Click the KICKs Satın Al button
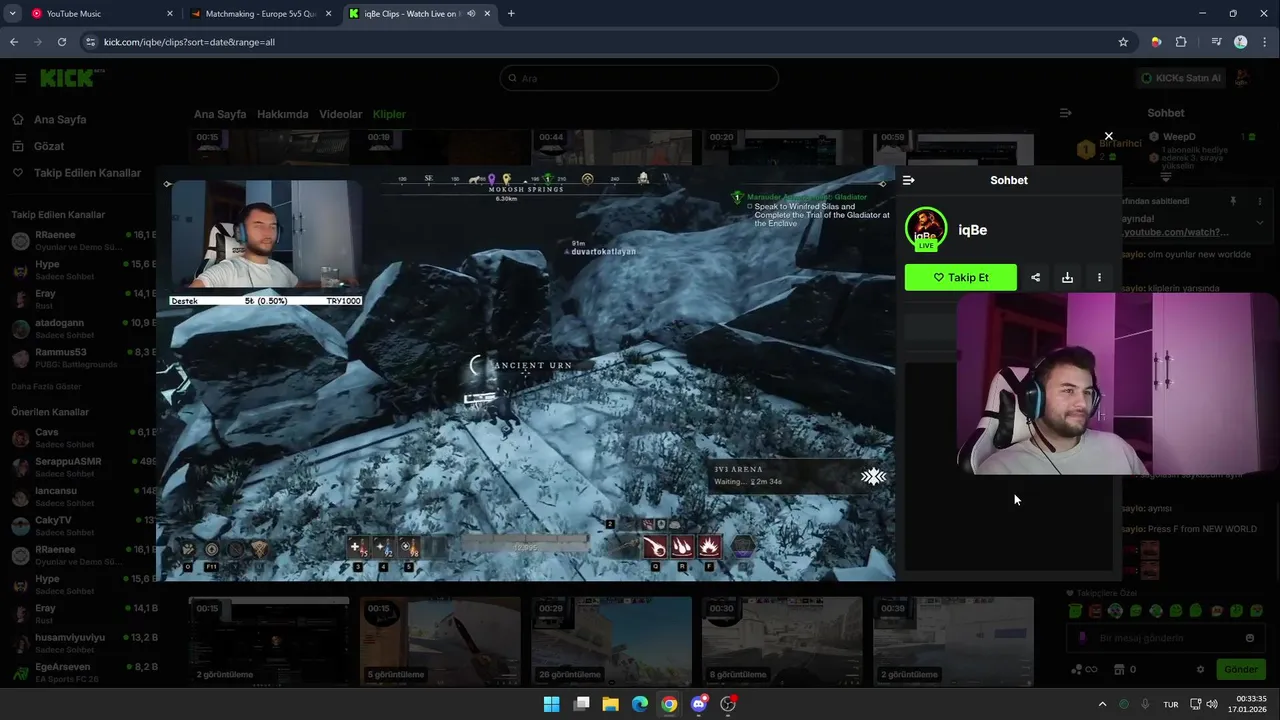 [1181, 78]
